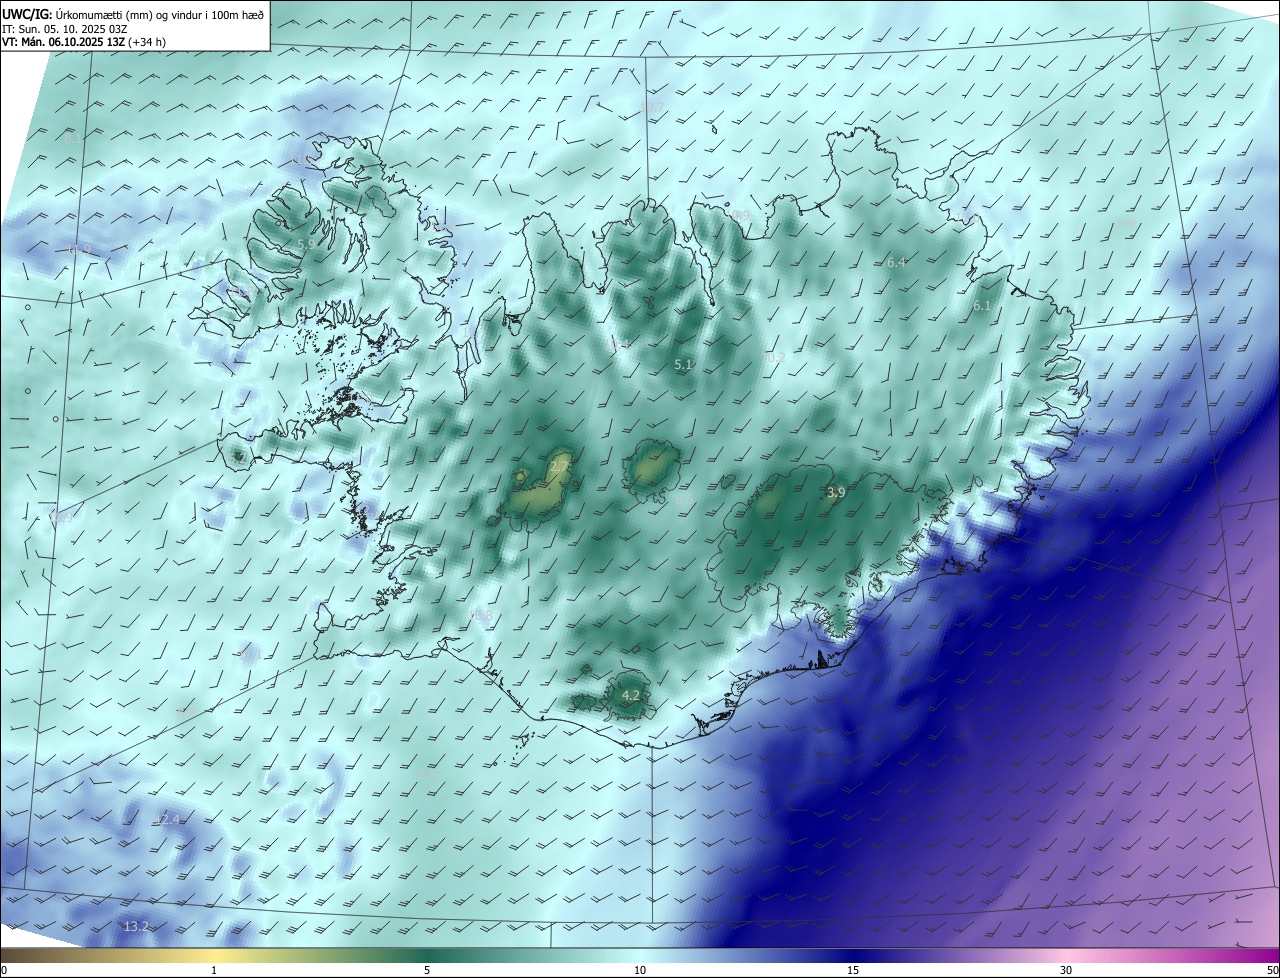Click the '10' label on the color scale

click(x=640, y=970)
